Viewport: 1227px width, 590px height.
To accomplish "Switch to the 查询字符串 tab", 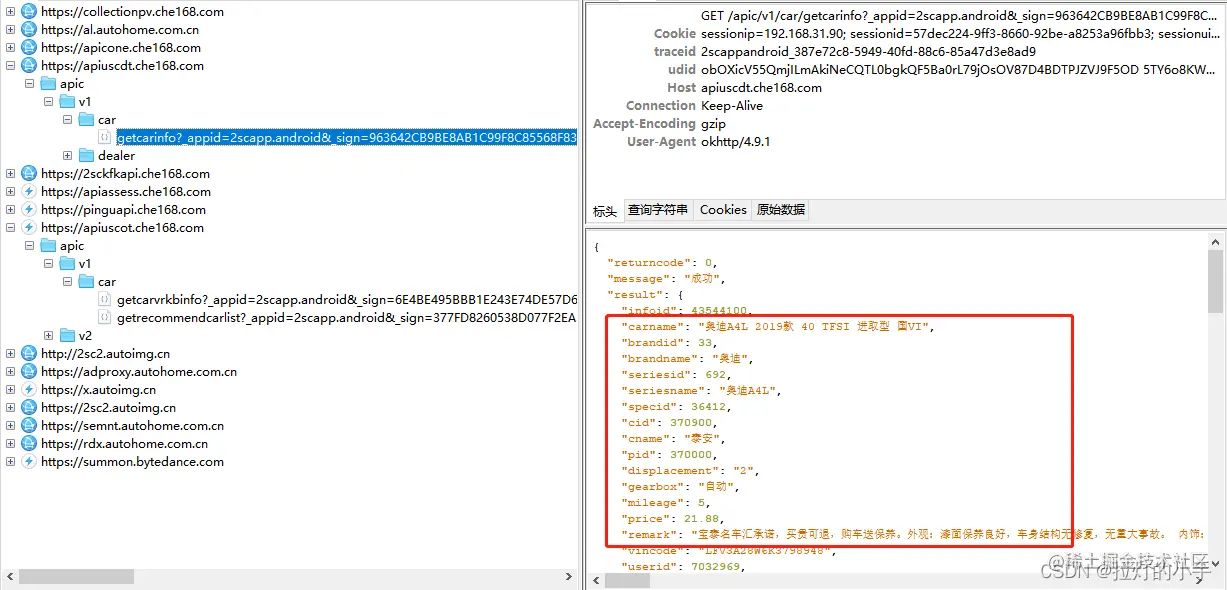I will pyautogui.click(x=658, y=210).
